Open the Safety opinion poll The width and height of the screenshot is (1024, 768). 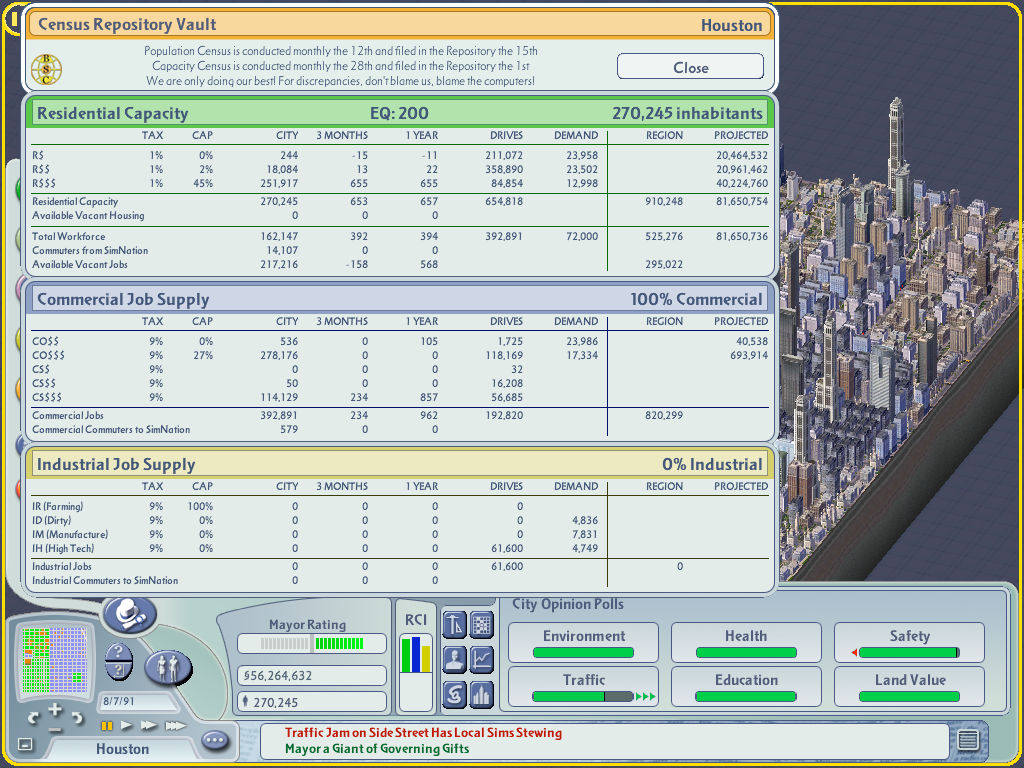pyautogui.click(x=909, y=642)
